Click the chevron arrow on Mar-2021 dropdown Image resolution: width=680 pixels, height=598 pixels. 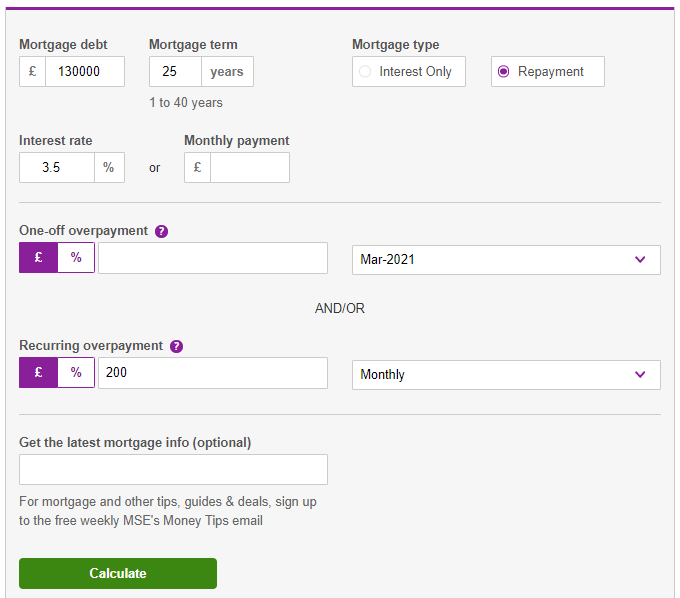[x=641, y=260]
